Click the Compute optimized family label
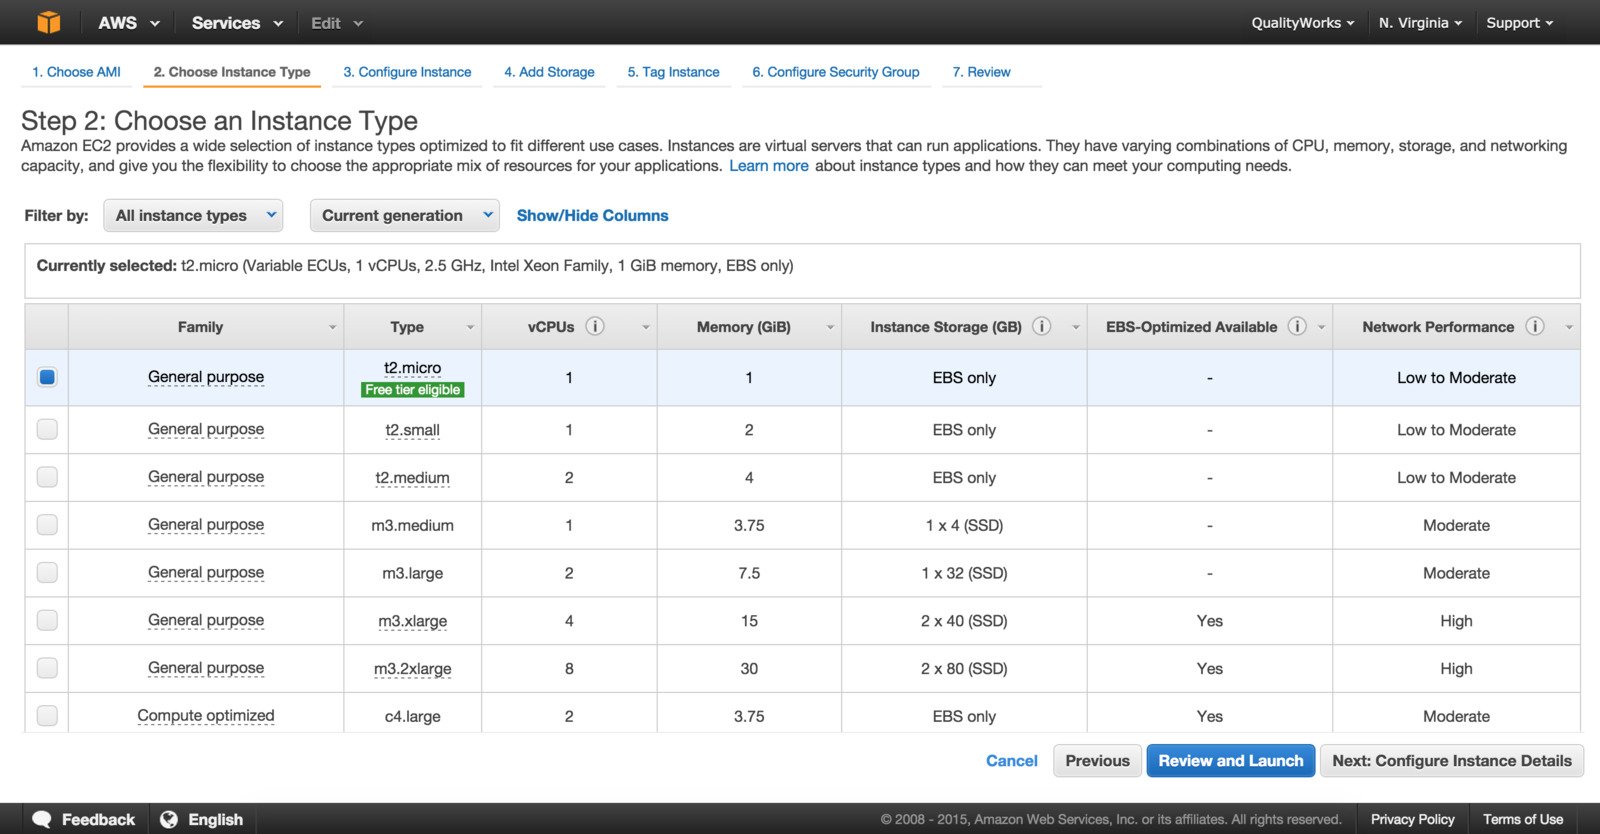This screenshot has width=1600, height=834. click(x=206, y=716)
